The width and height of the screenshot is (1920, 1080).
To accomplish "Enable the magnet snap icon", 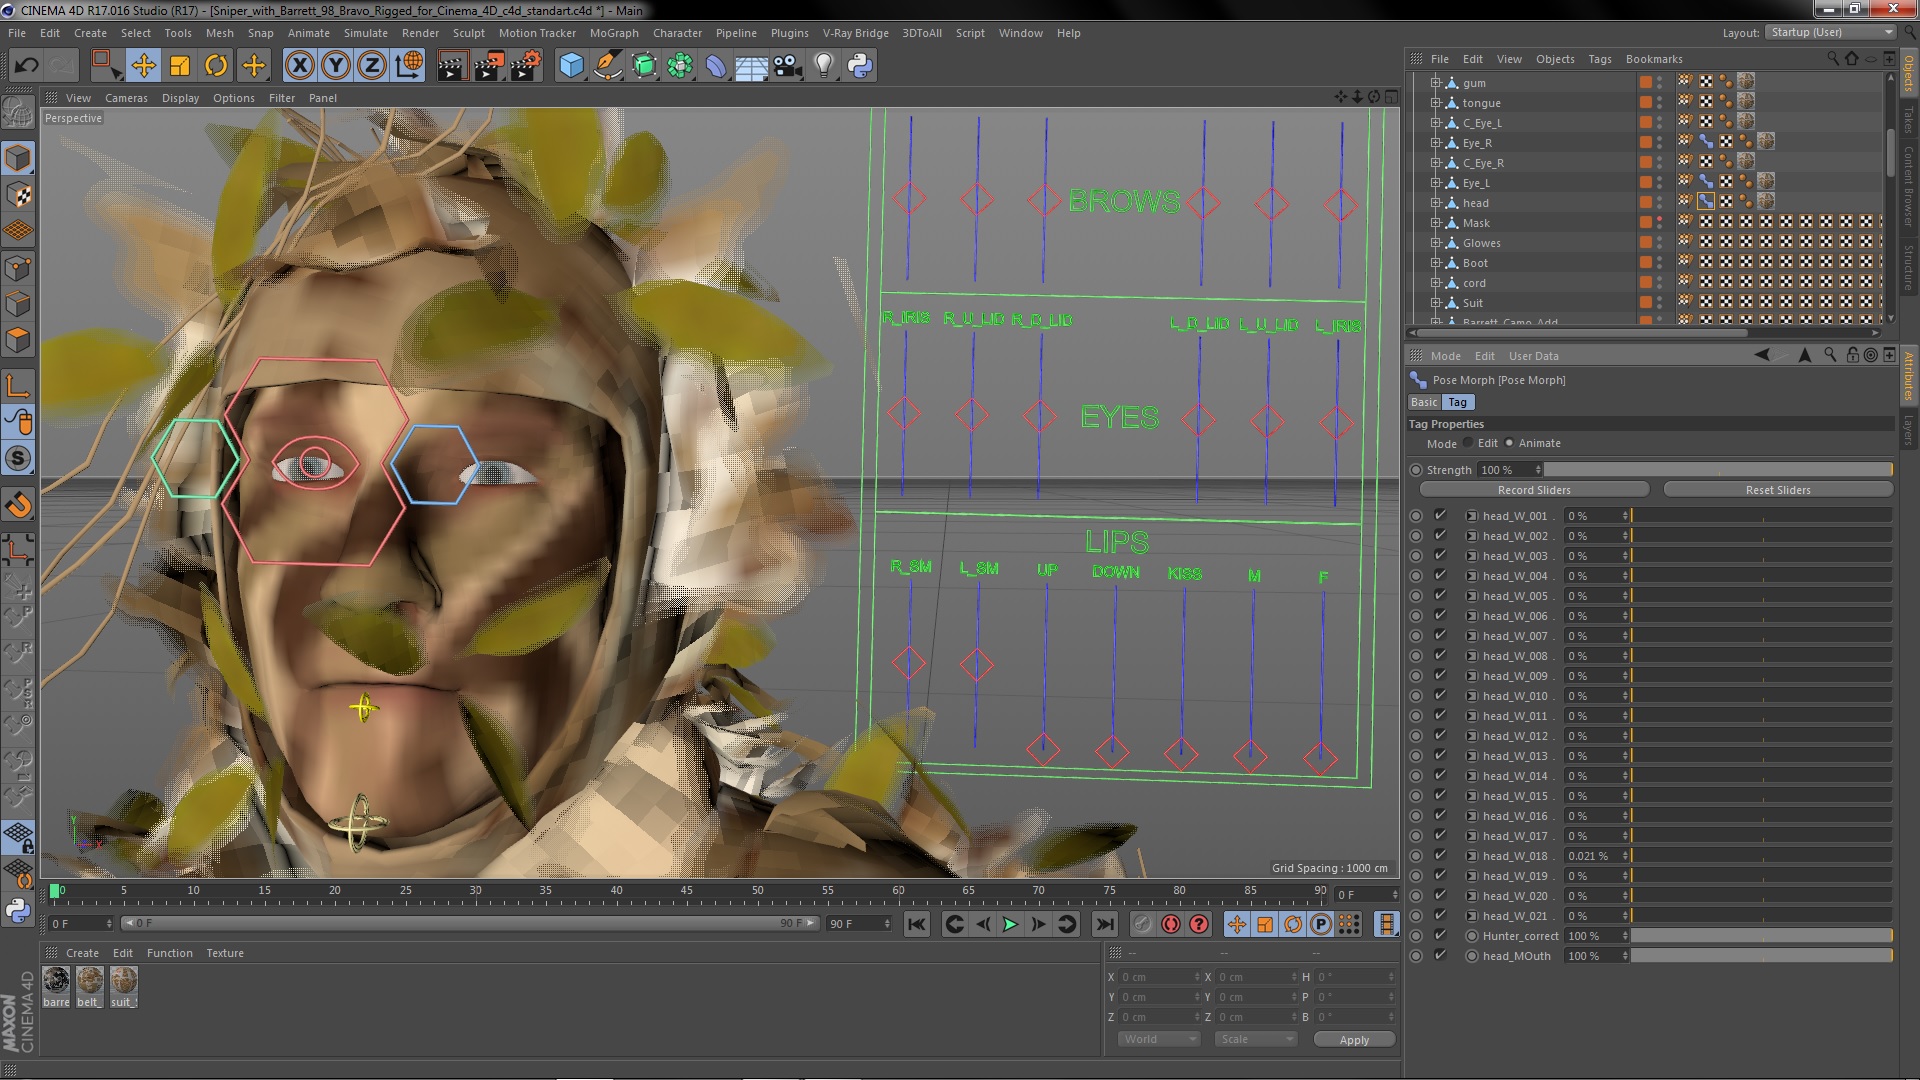I will click(x=18, y=505).
